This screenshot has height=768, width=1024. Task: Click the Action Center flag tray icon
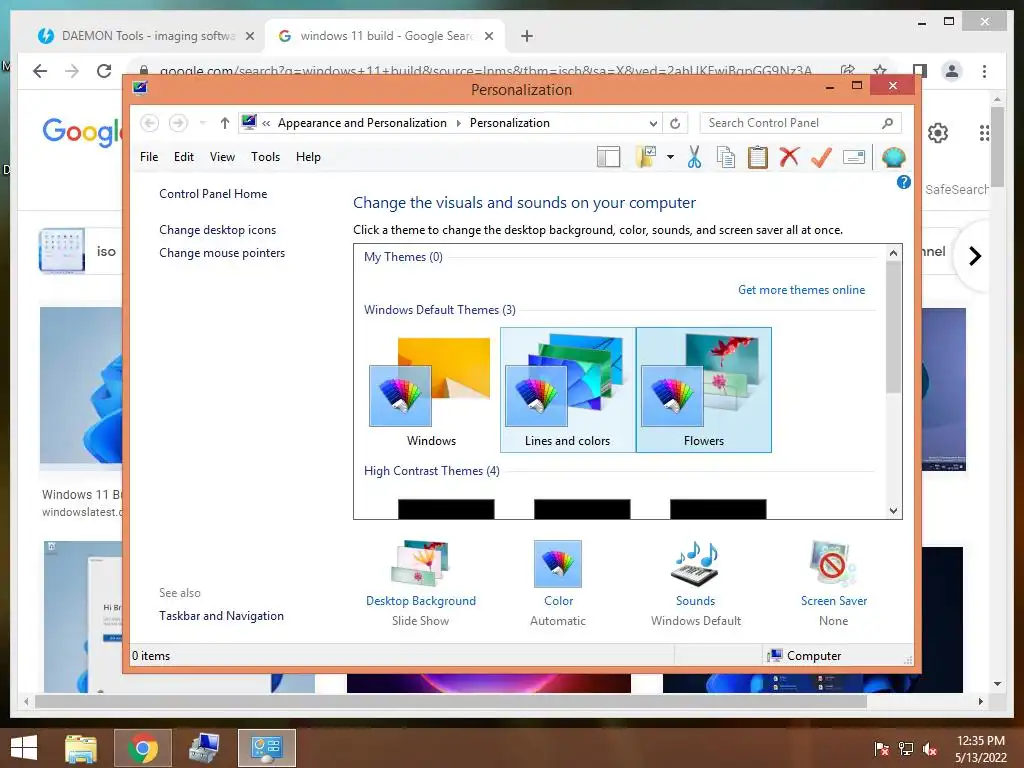(882, 749)
